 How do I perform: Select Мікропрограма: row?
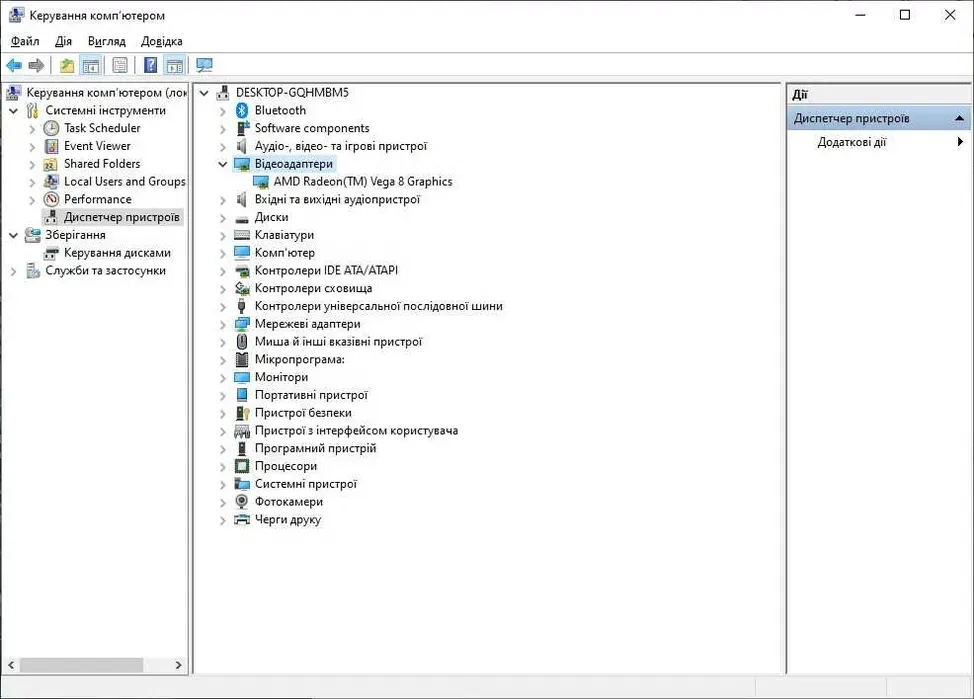pos(299,359)
